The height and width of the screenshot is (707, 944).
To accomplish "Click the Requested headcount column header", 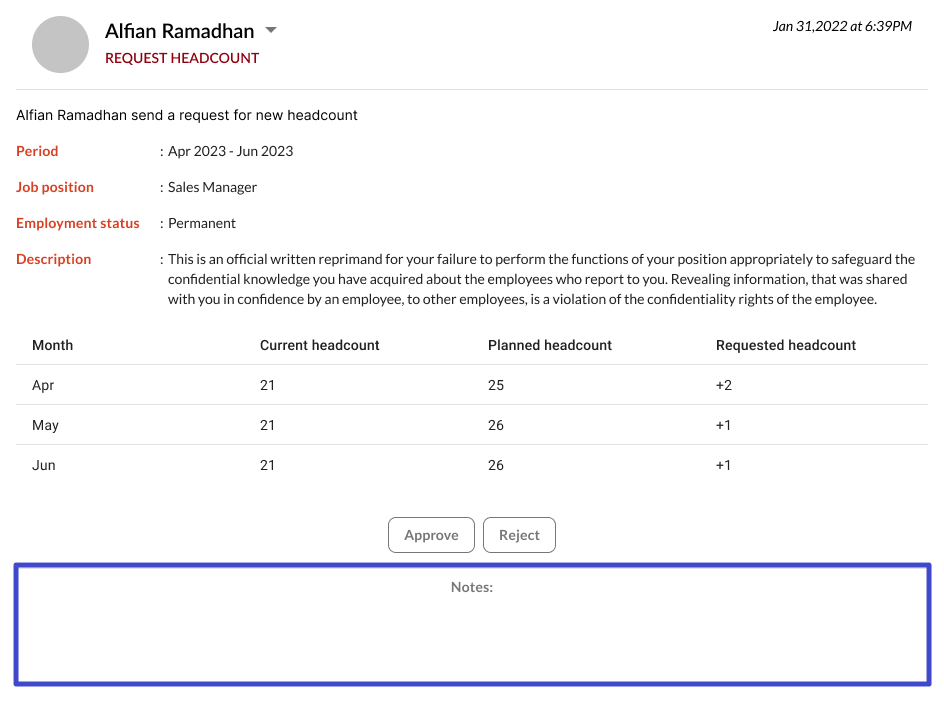I will tap(785, 345).
